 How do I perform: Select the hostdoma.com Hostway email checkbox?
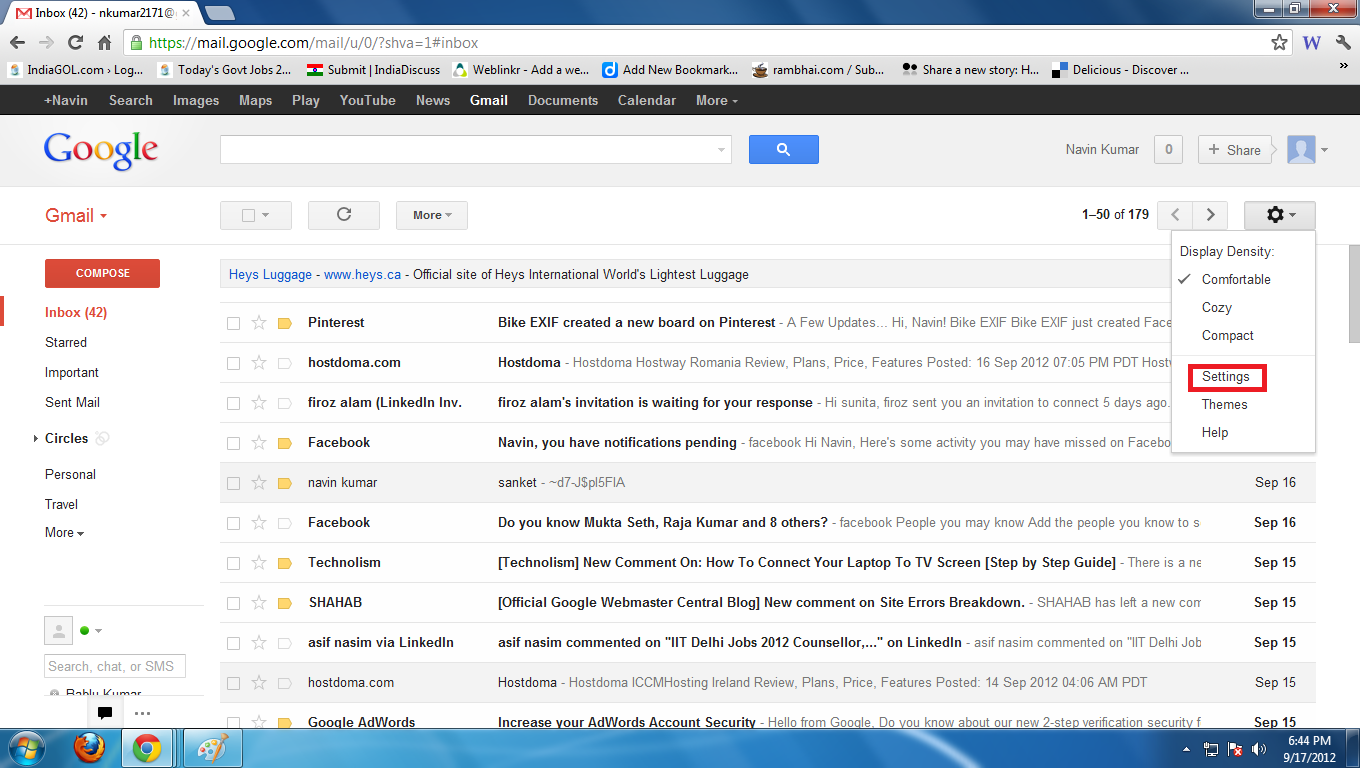point(233,363)
